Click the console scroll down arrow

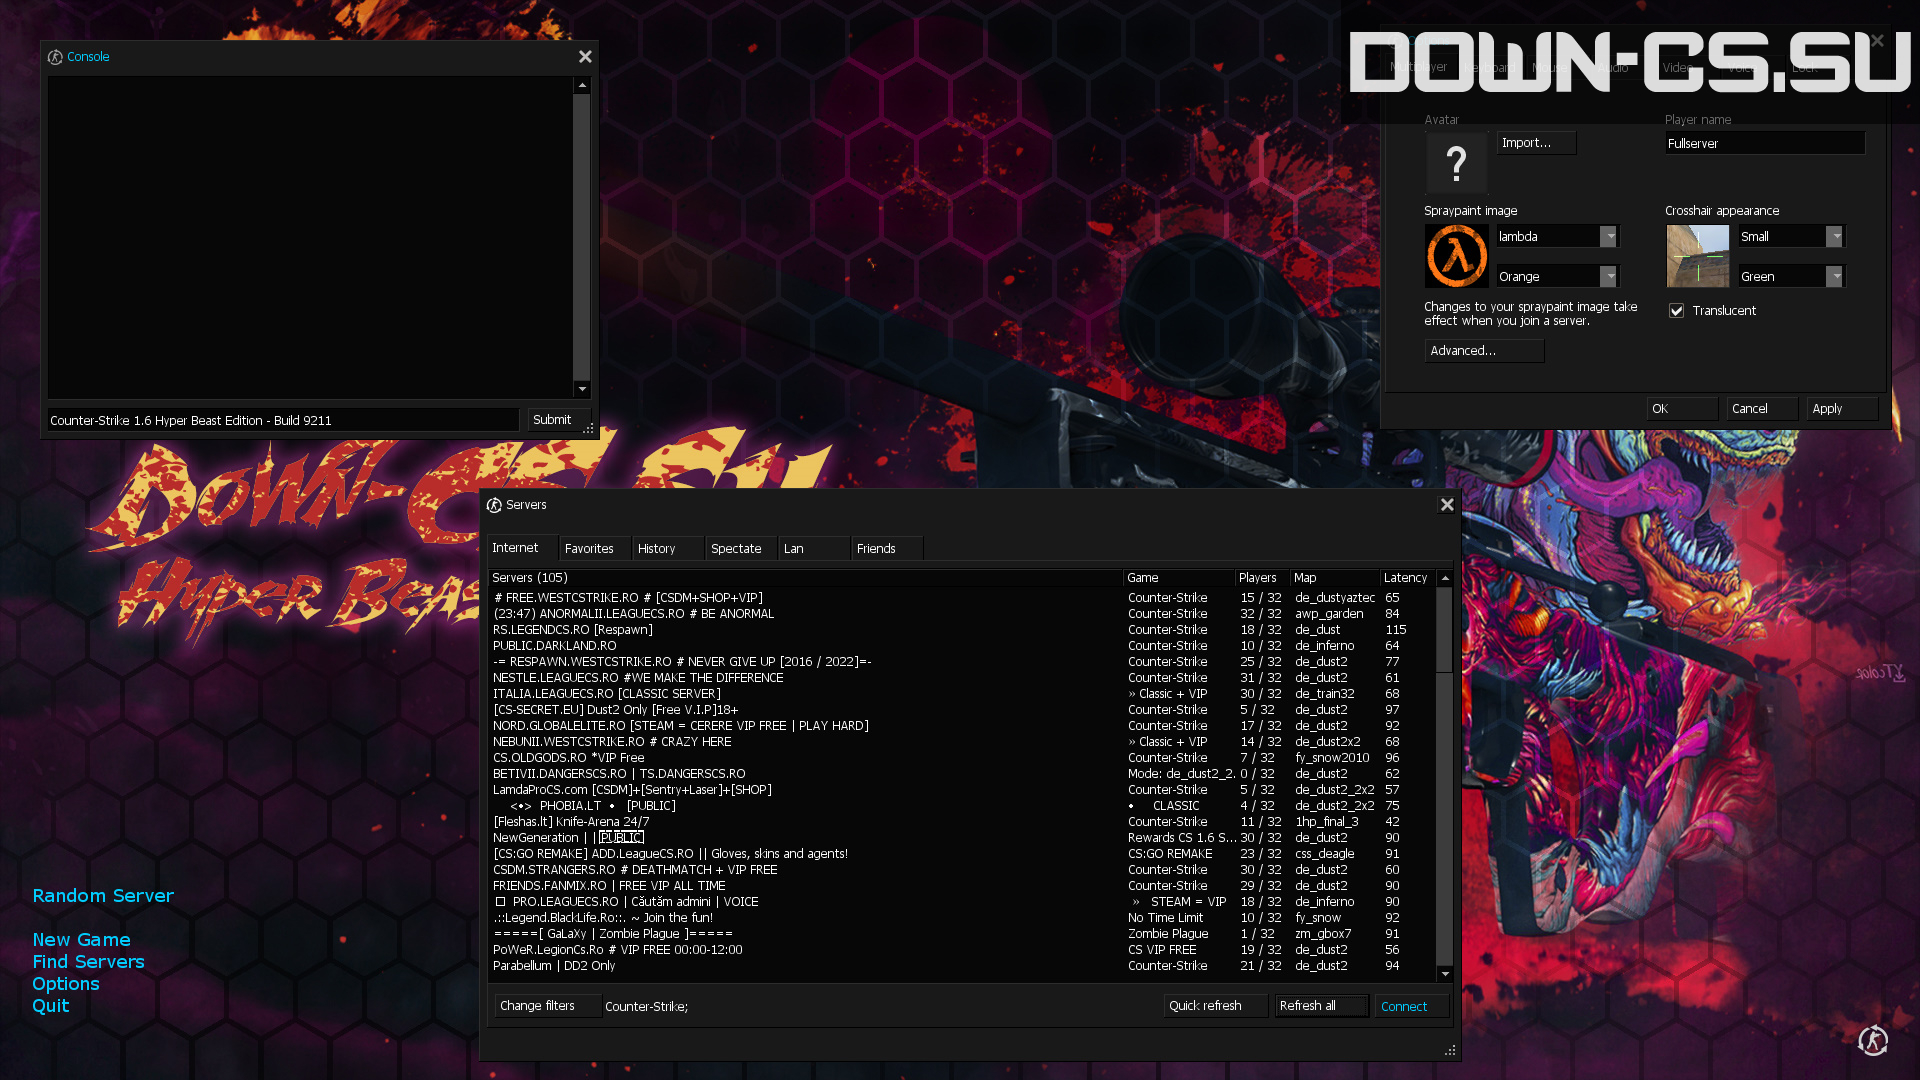click(581, 389)
